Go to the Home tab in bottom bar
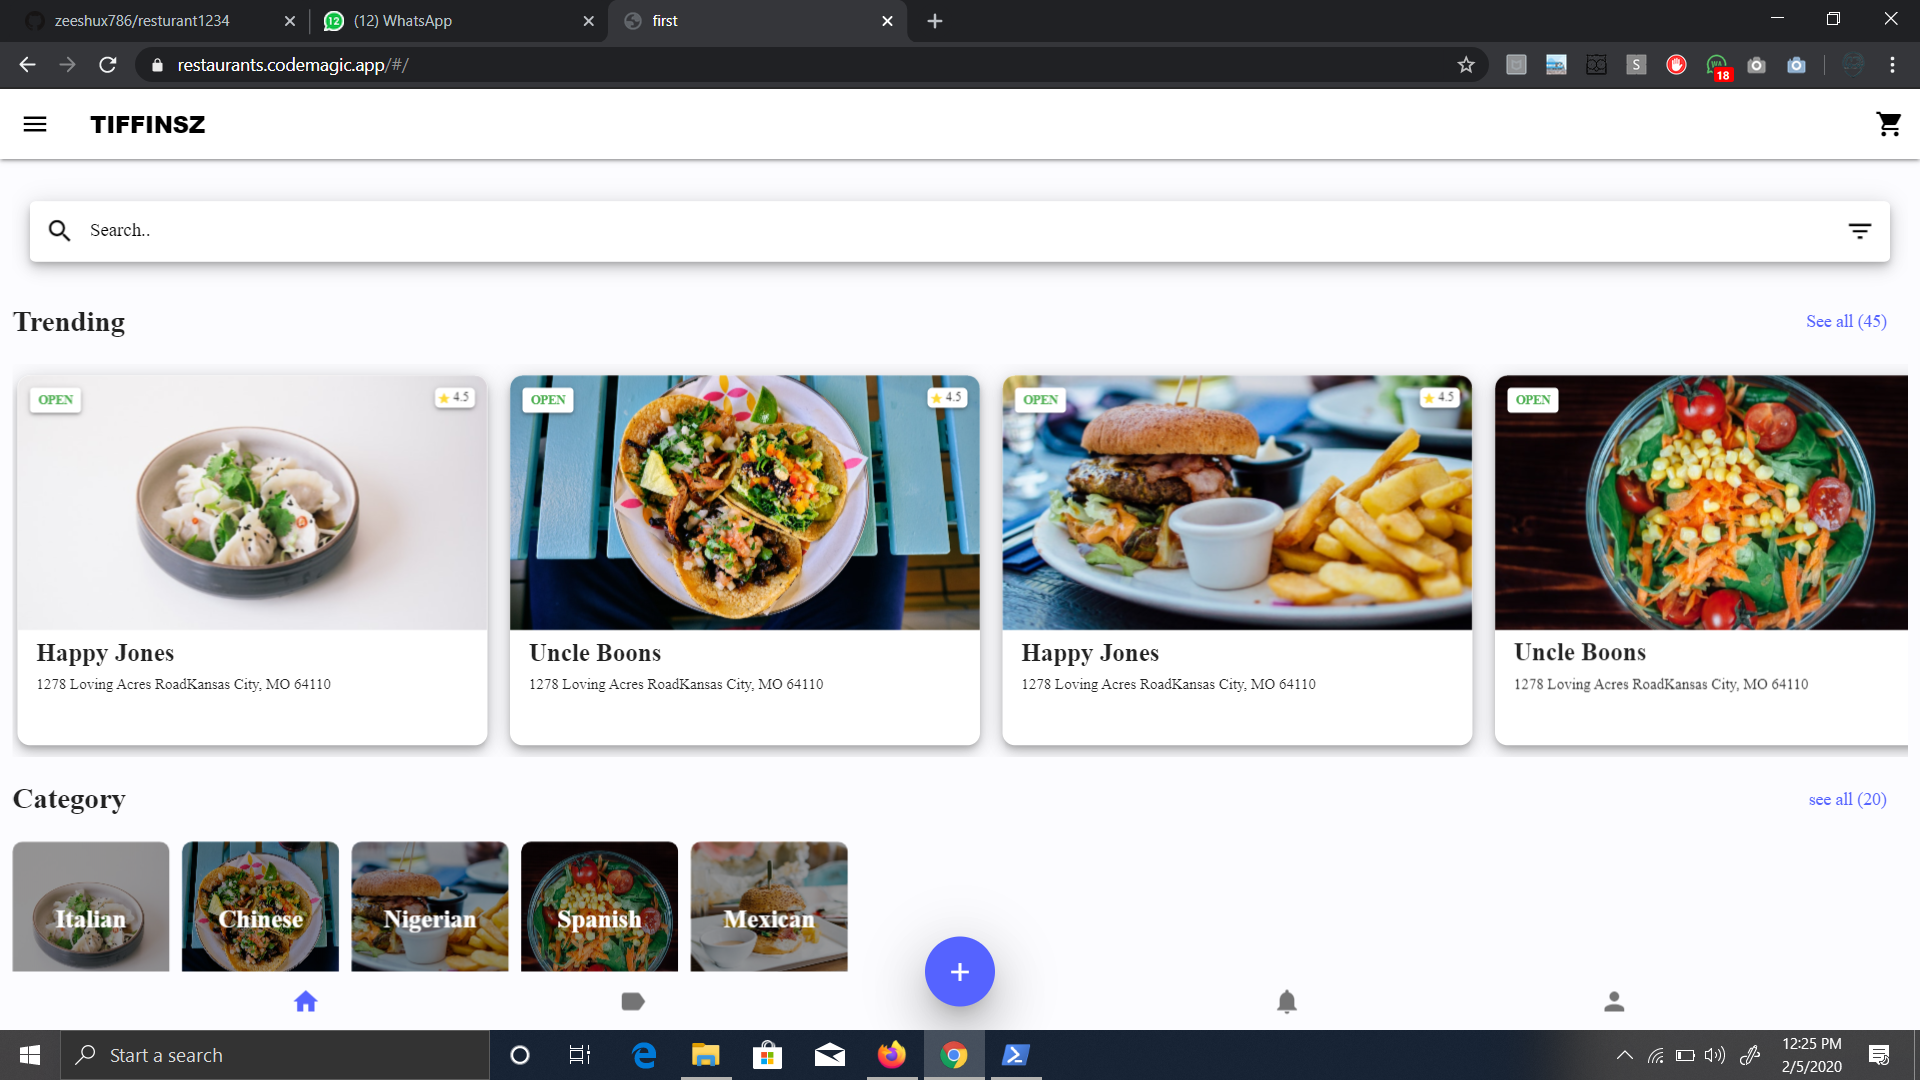 pos(306,1001)
